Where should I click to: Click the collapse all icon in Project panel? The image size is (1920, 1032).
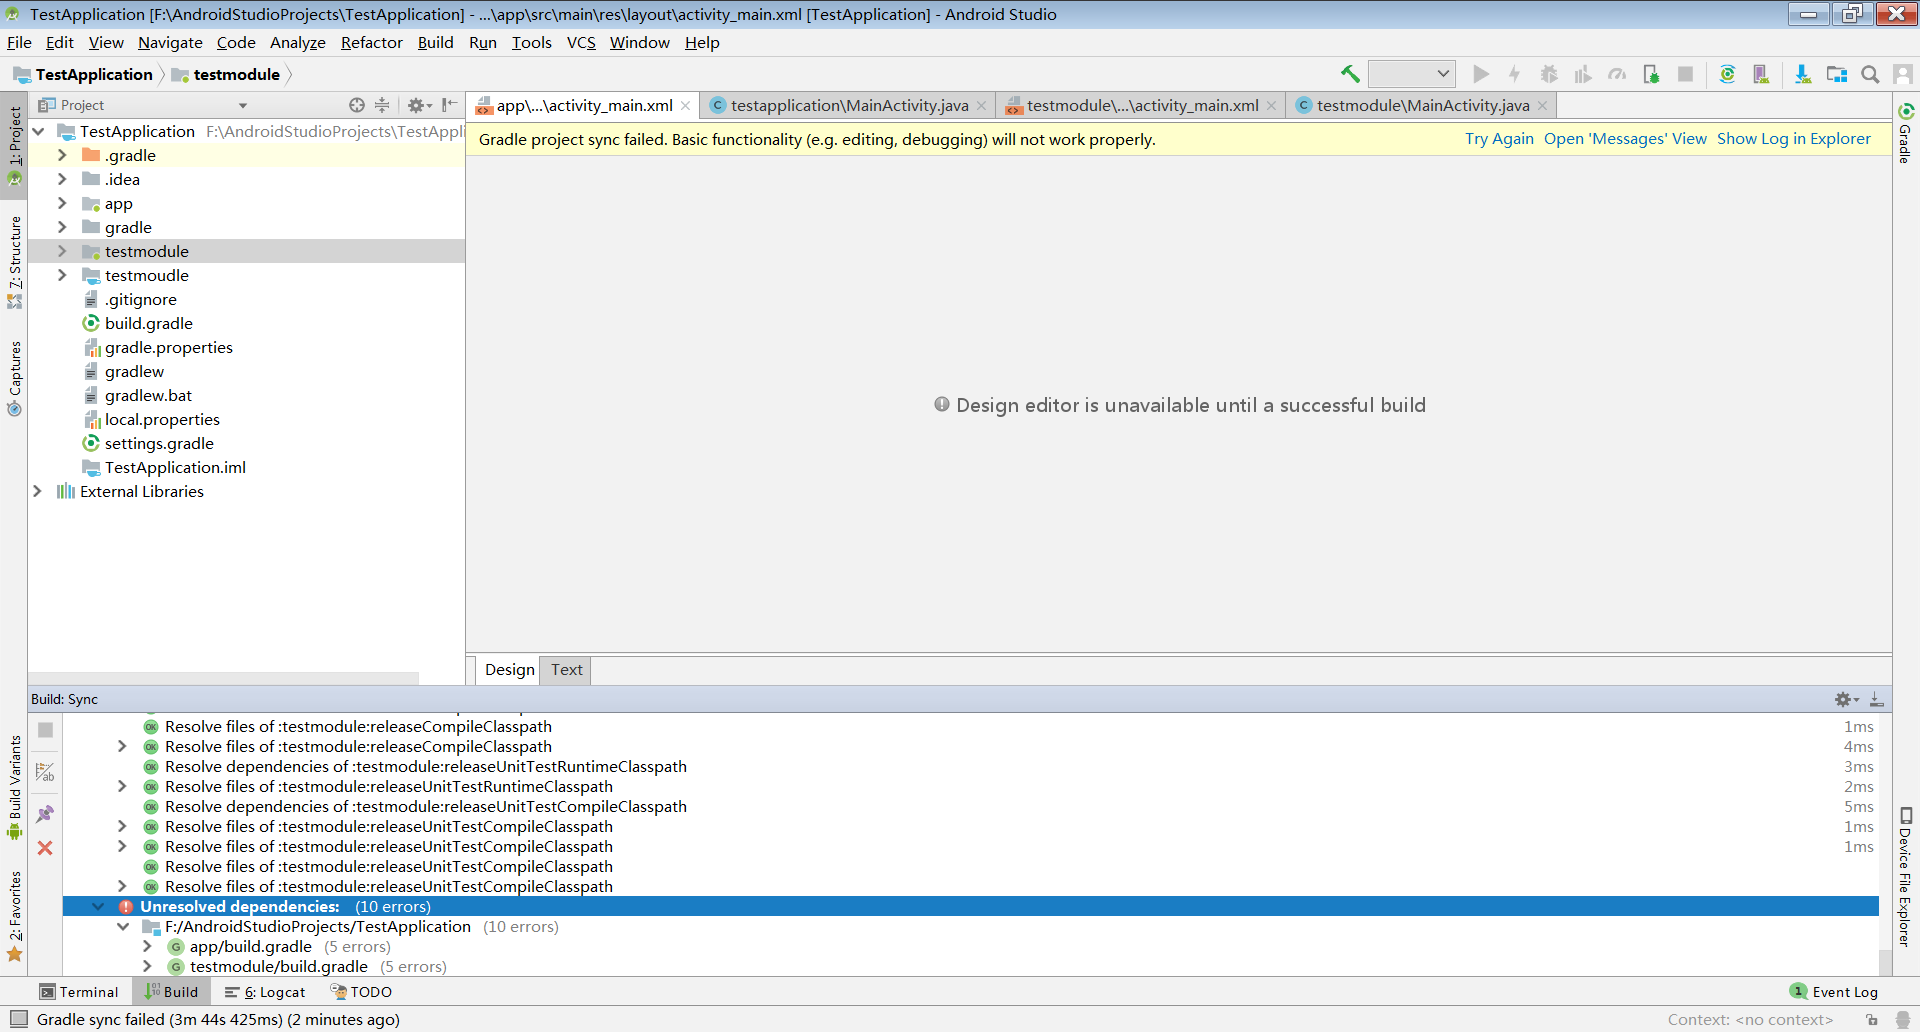(x=382, y=105)
